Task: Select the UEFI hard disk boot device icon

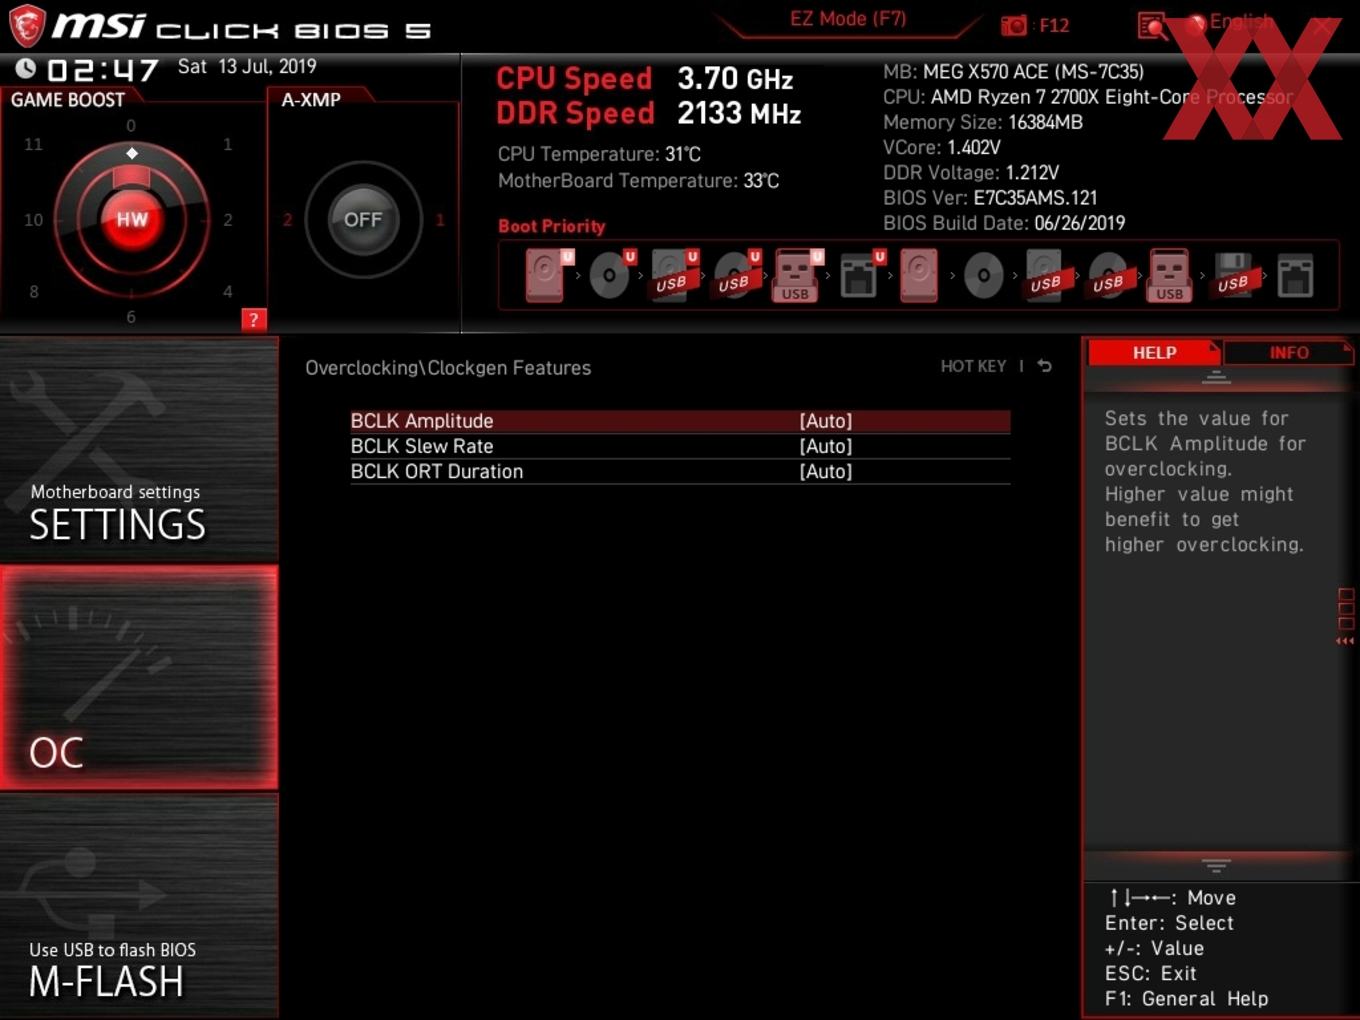Action: [547, 275]
